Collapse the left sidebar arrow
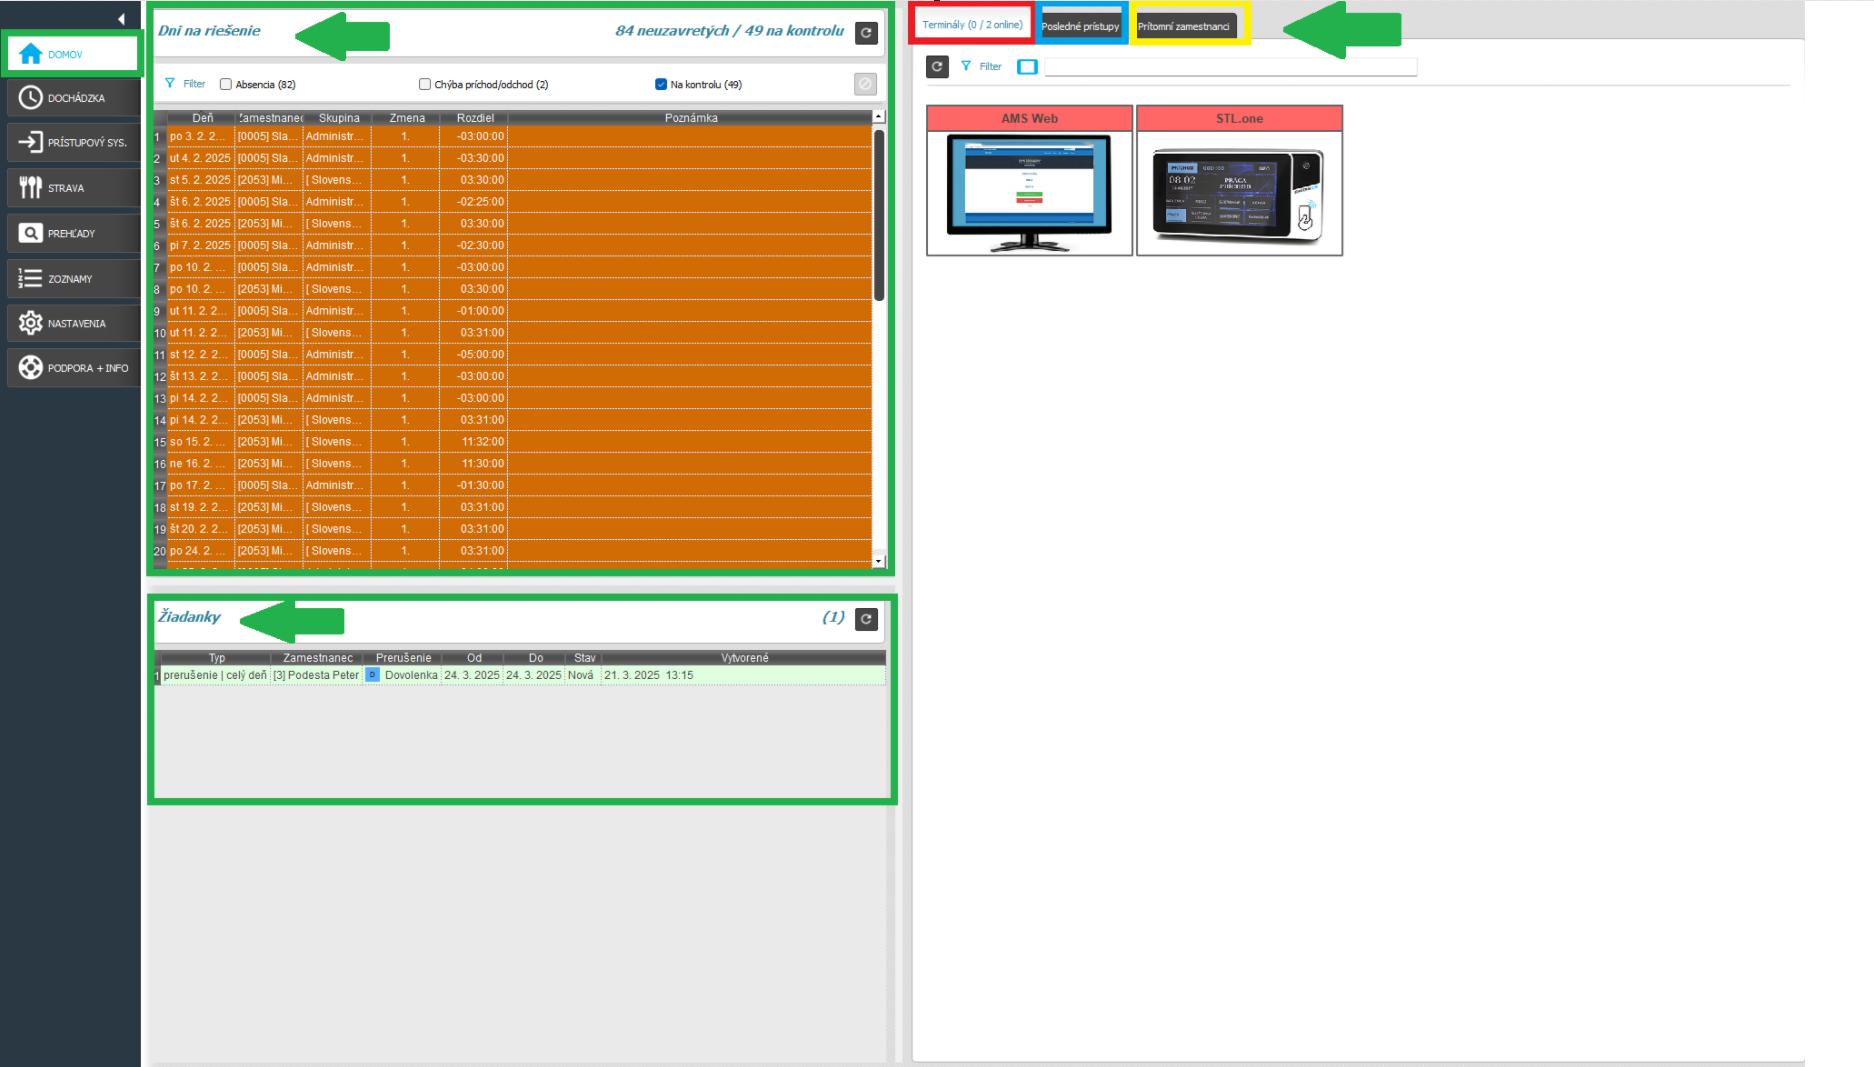 pyautogui.click(x=121, y=19)
